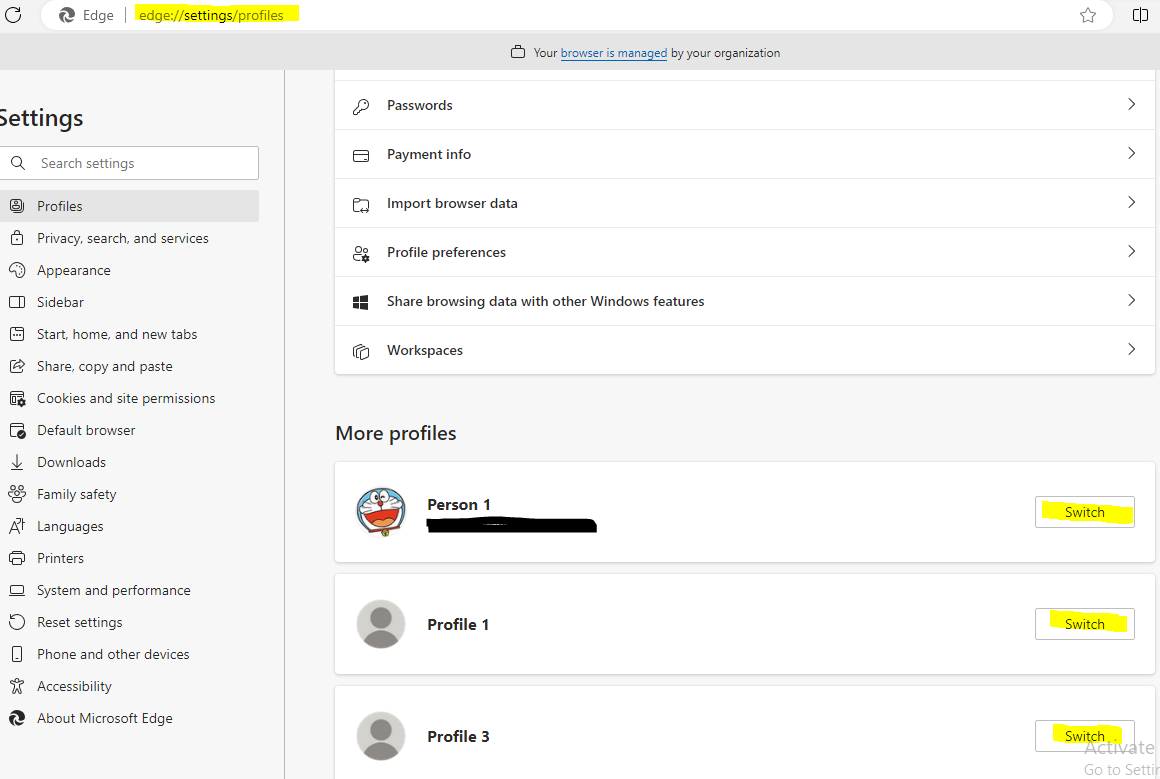Click the search magnifier icon in Settings

point(18,163)
